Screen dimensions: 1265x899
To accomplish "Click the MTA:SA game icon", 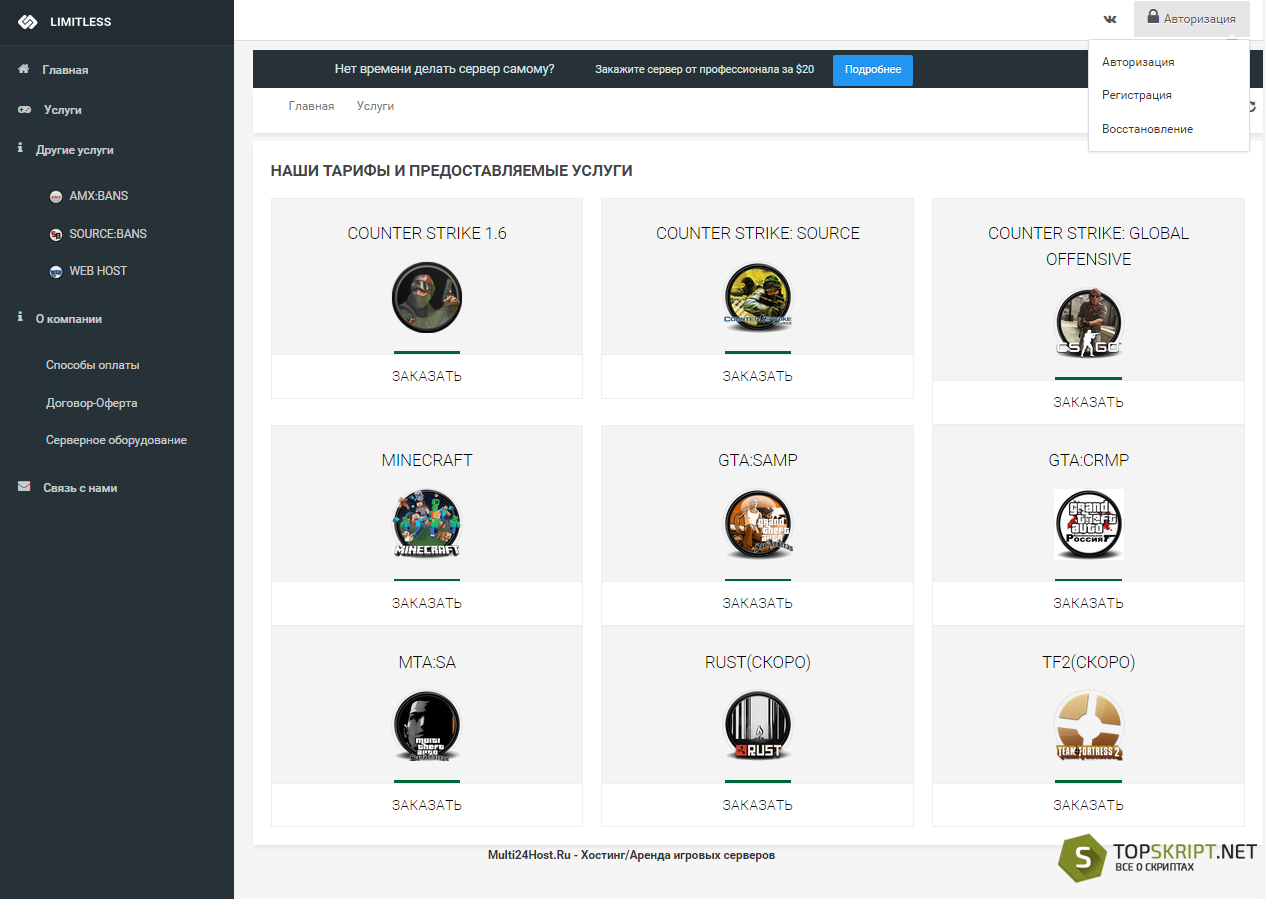I will (x=427, y=726).
